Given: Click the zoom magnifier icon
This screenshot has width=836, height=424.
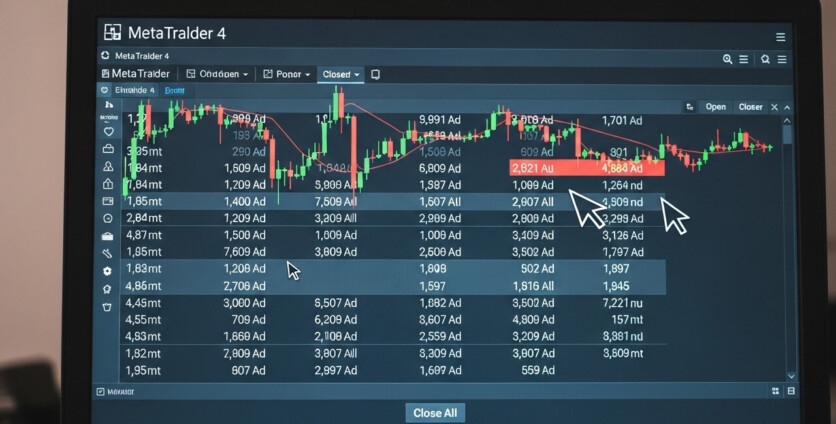Looking at the screenshot, I should click(727, 59).
